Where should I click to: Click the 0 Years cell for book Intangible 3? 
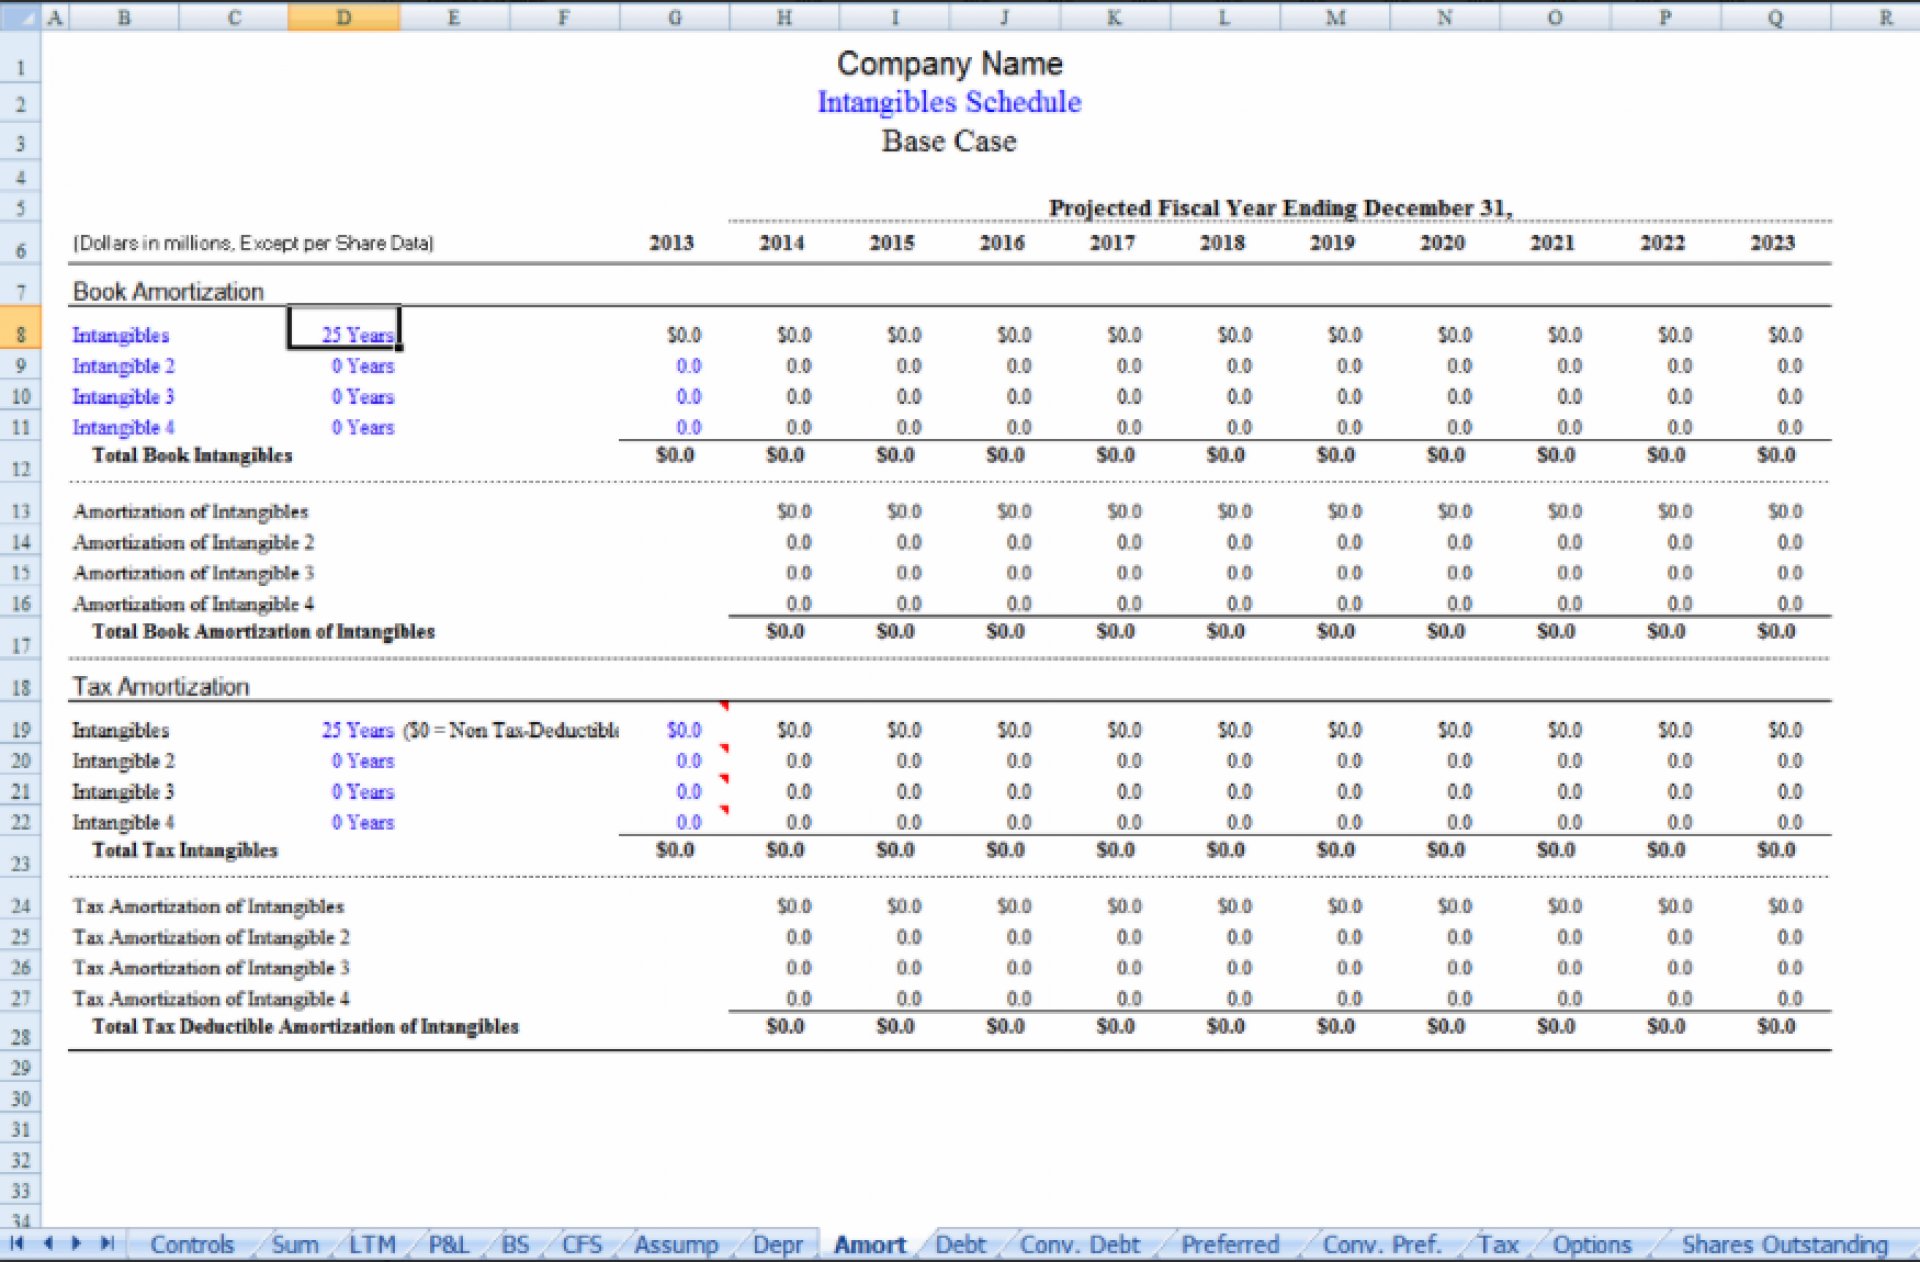[344, 397]
